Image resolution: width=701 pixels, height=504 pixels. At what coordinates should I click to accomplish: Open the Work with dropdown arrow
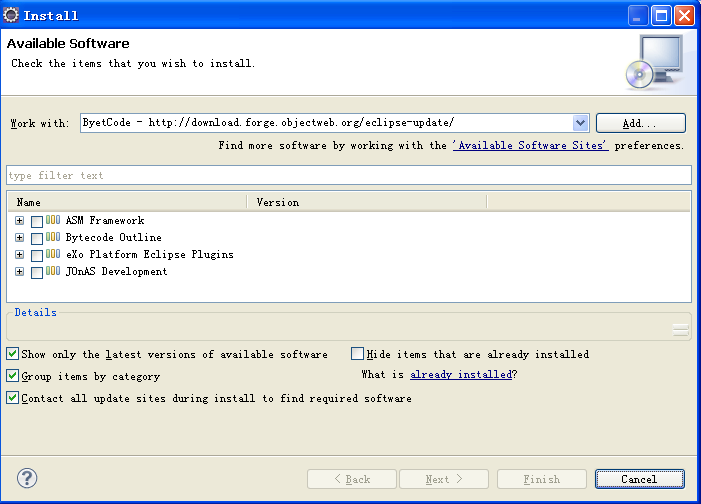pyautogui.click(x=580, y=123)
